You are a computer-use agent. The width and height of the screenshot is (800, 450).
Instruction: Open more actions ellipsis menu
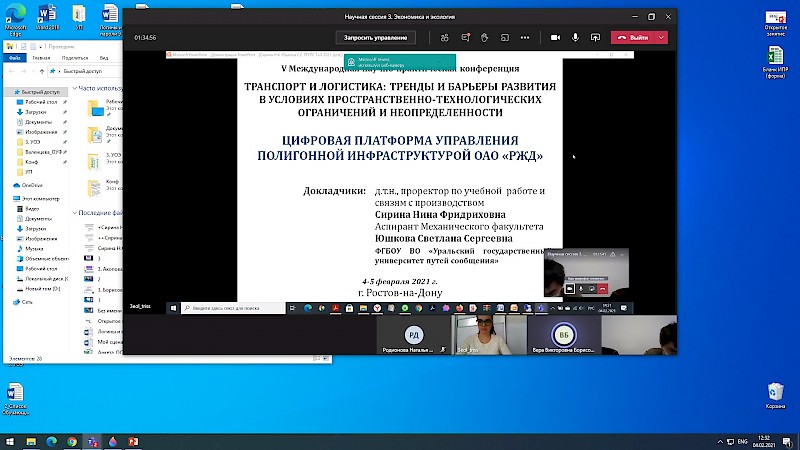tap(525, 37)
